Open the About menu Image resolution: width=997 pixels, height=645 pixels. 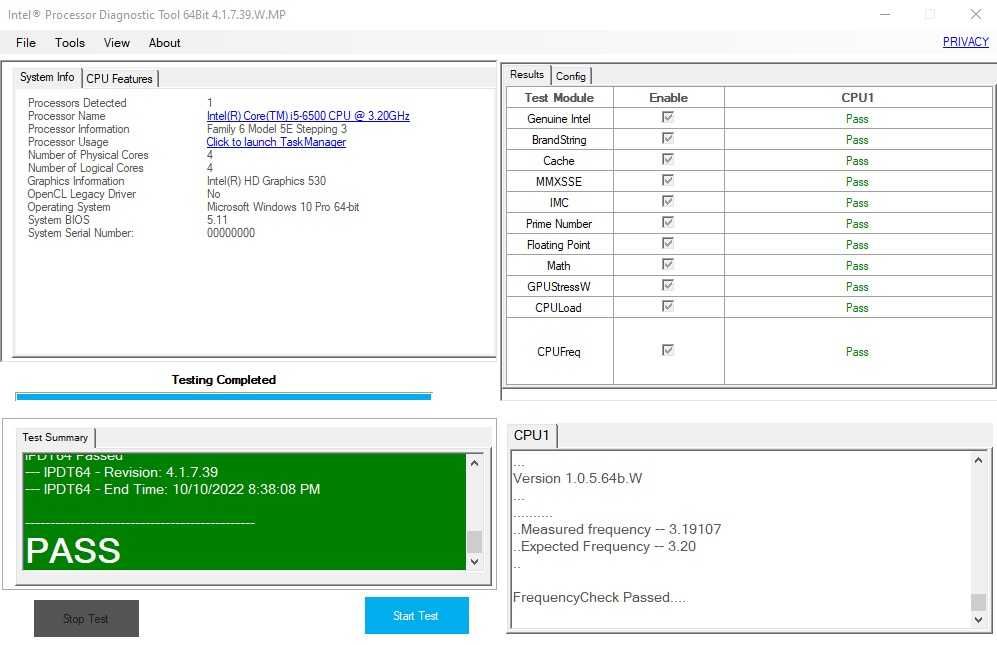pos(164,43)
